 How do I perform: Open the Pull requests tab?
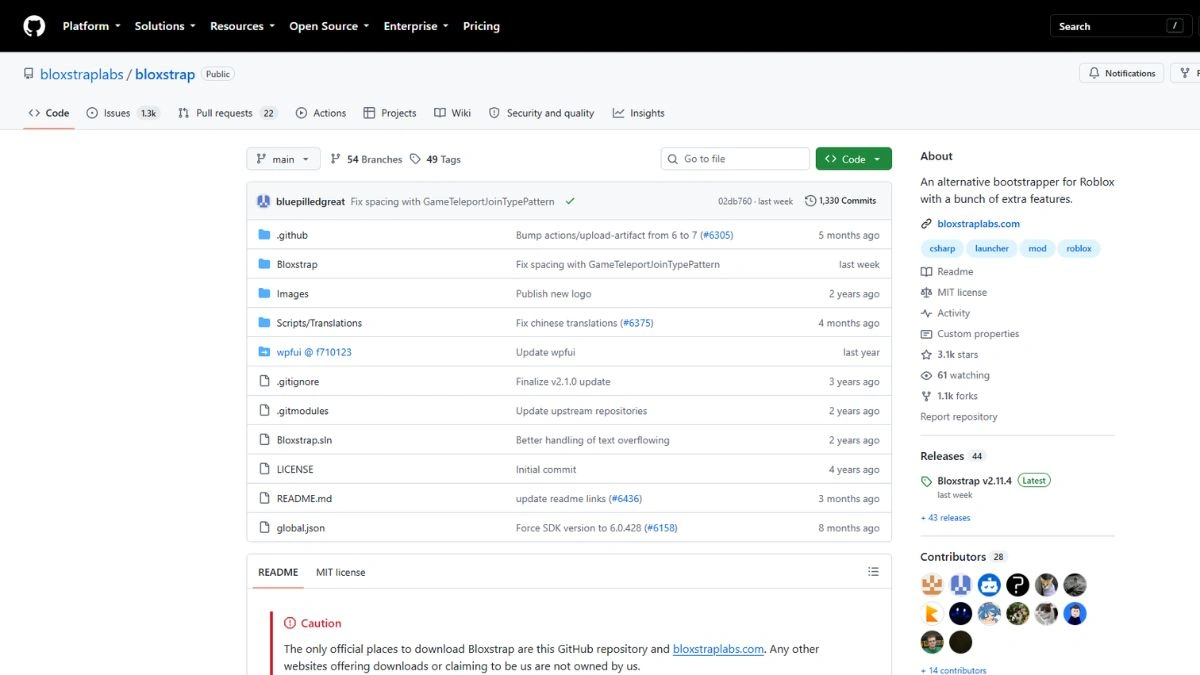click(x=227, y=113)
